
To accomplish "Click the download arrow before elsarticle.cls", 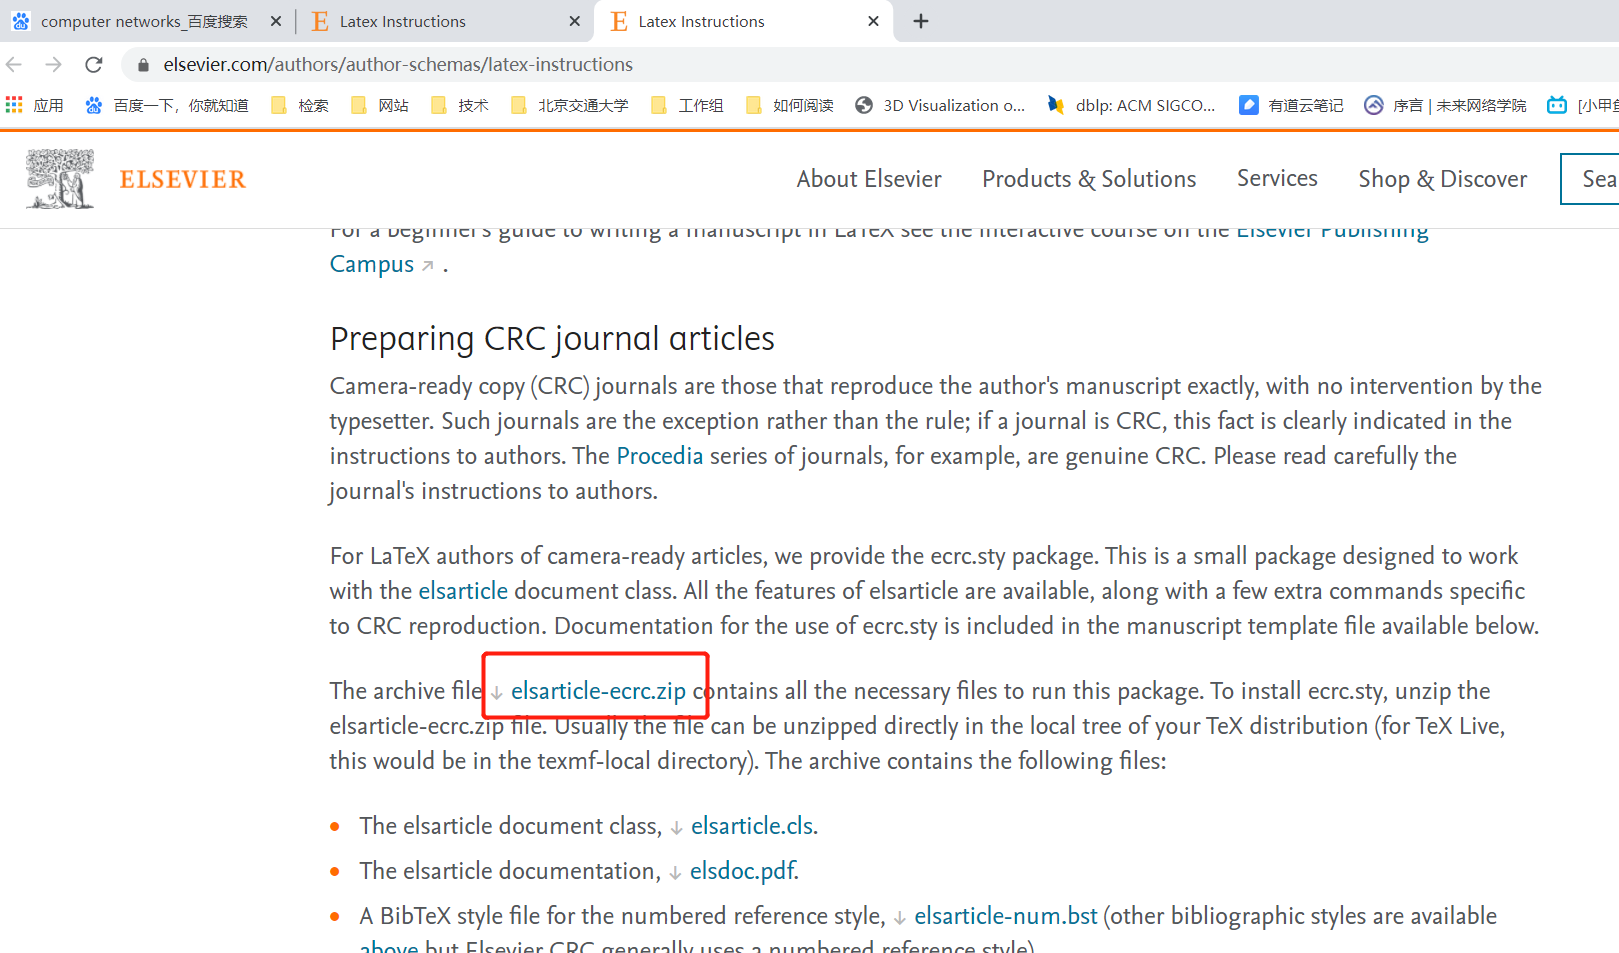I will pyautogui.click(x=677, y=828).
